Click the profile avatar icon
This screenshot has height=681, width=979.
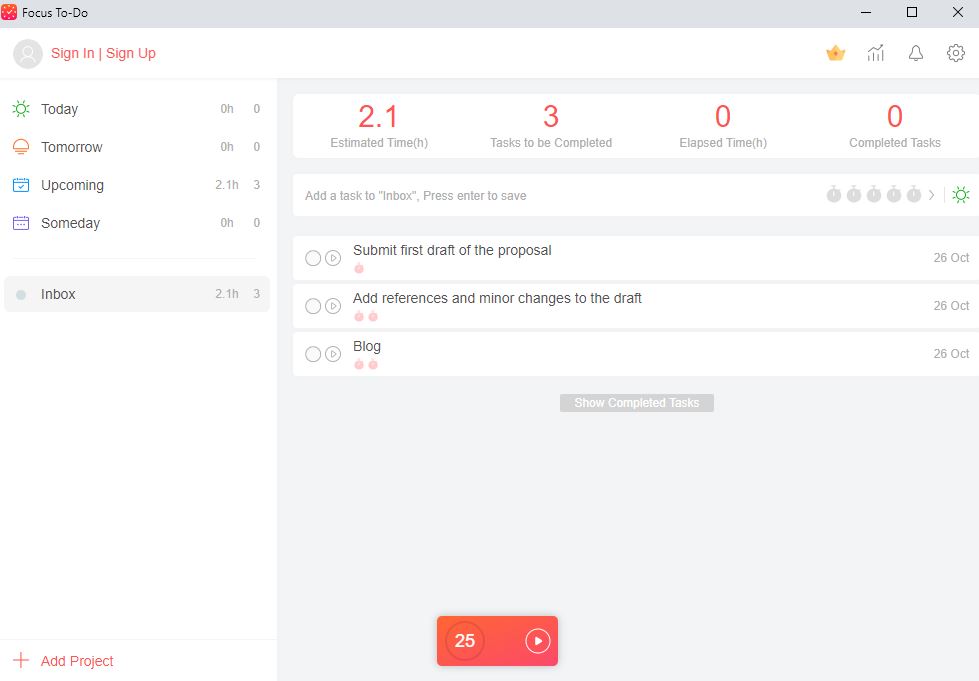(x=28, y=54)
